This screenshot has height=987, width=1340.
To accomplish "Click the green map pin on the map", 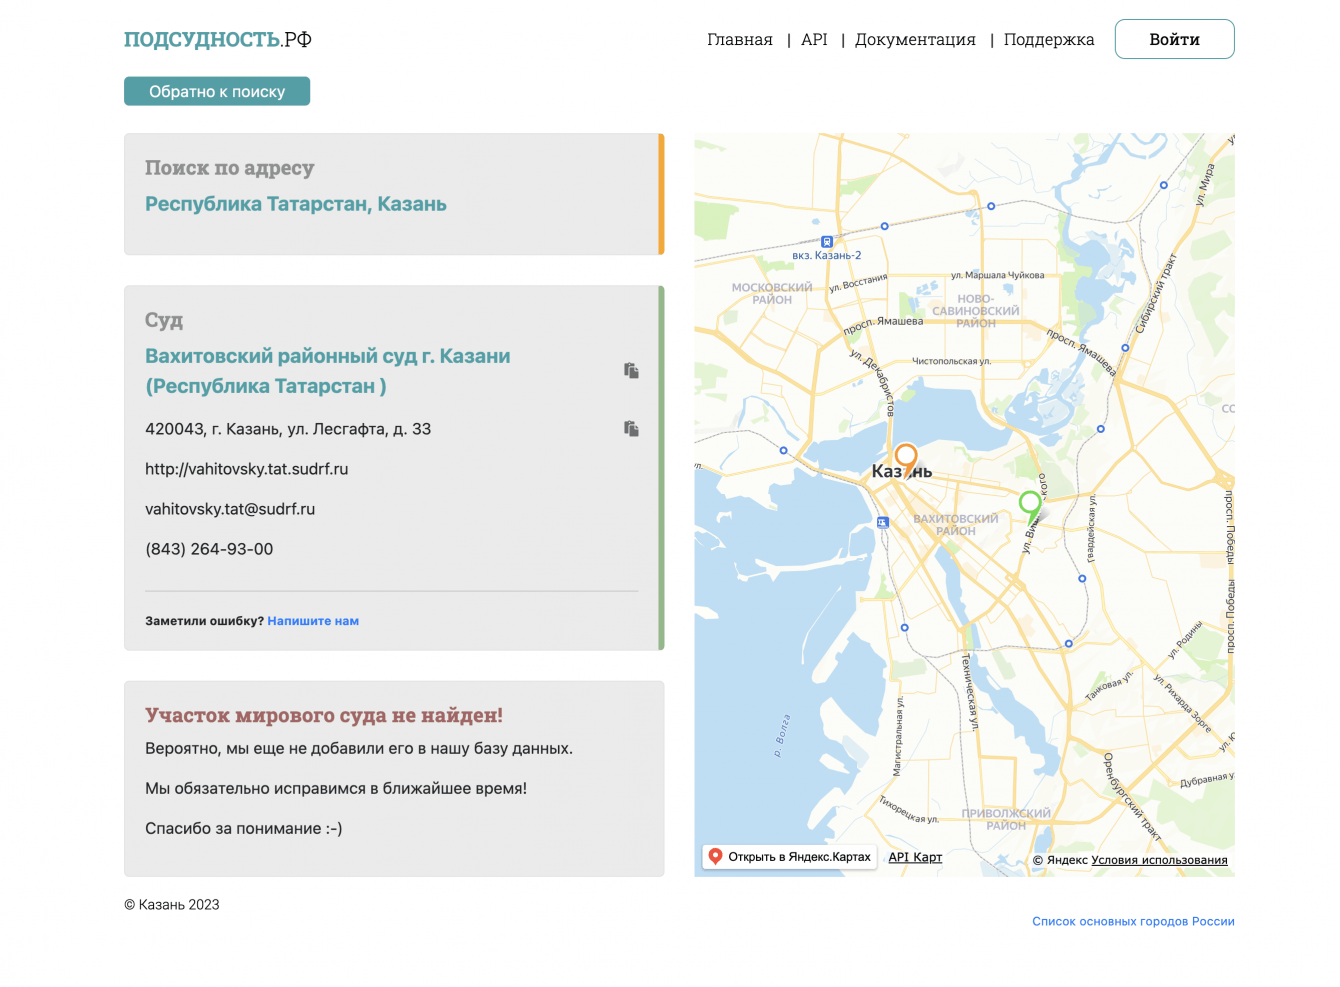I will click(1030, 504).
